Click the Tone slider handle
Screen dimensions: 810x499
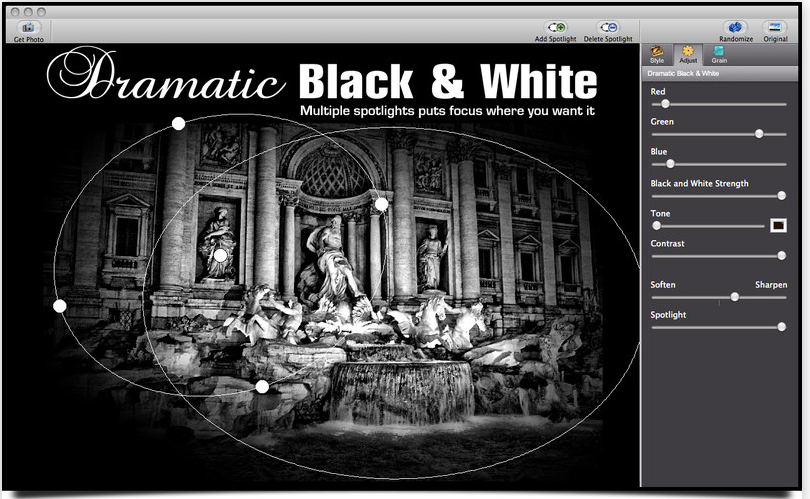click(655, 226)
